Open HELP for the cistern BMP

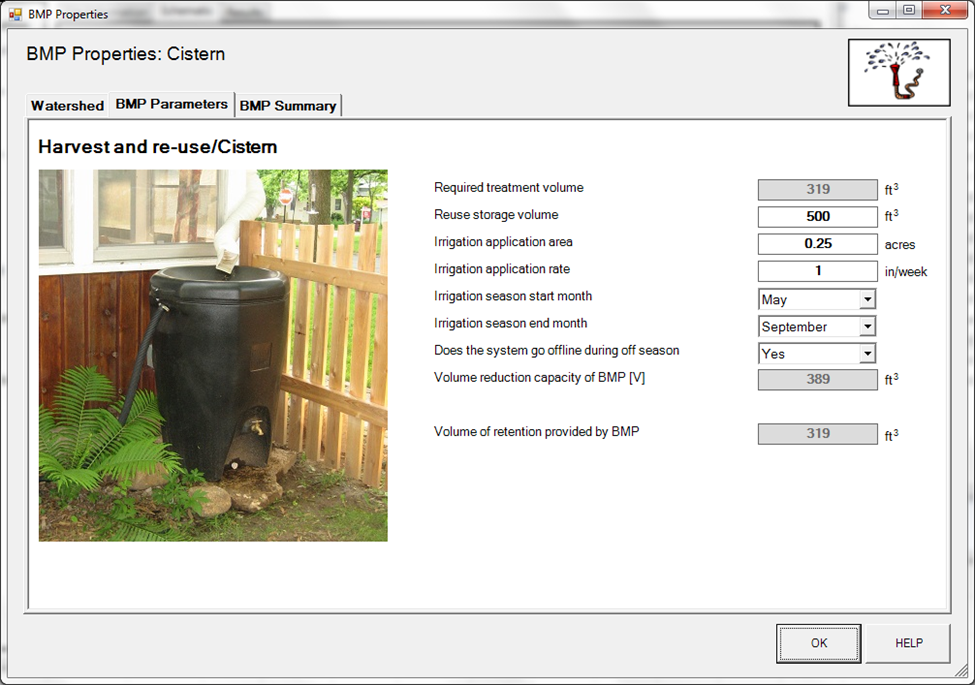[908, 643]
